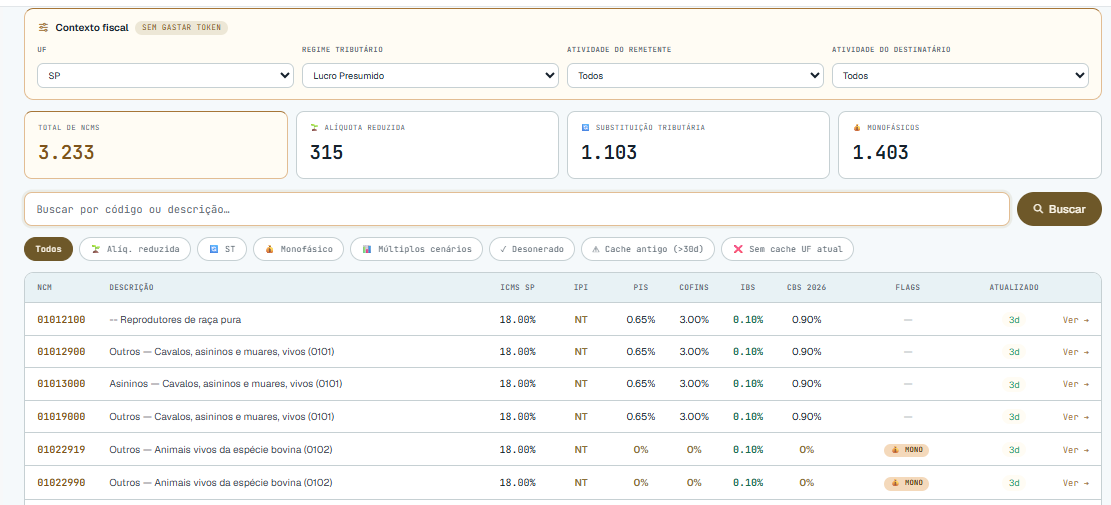Click the Buscar button
The width and height of the screenshot is (1111, 505).
[1059, 209]
